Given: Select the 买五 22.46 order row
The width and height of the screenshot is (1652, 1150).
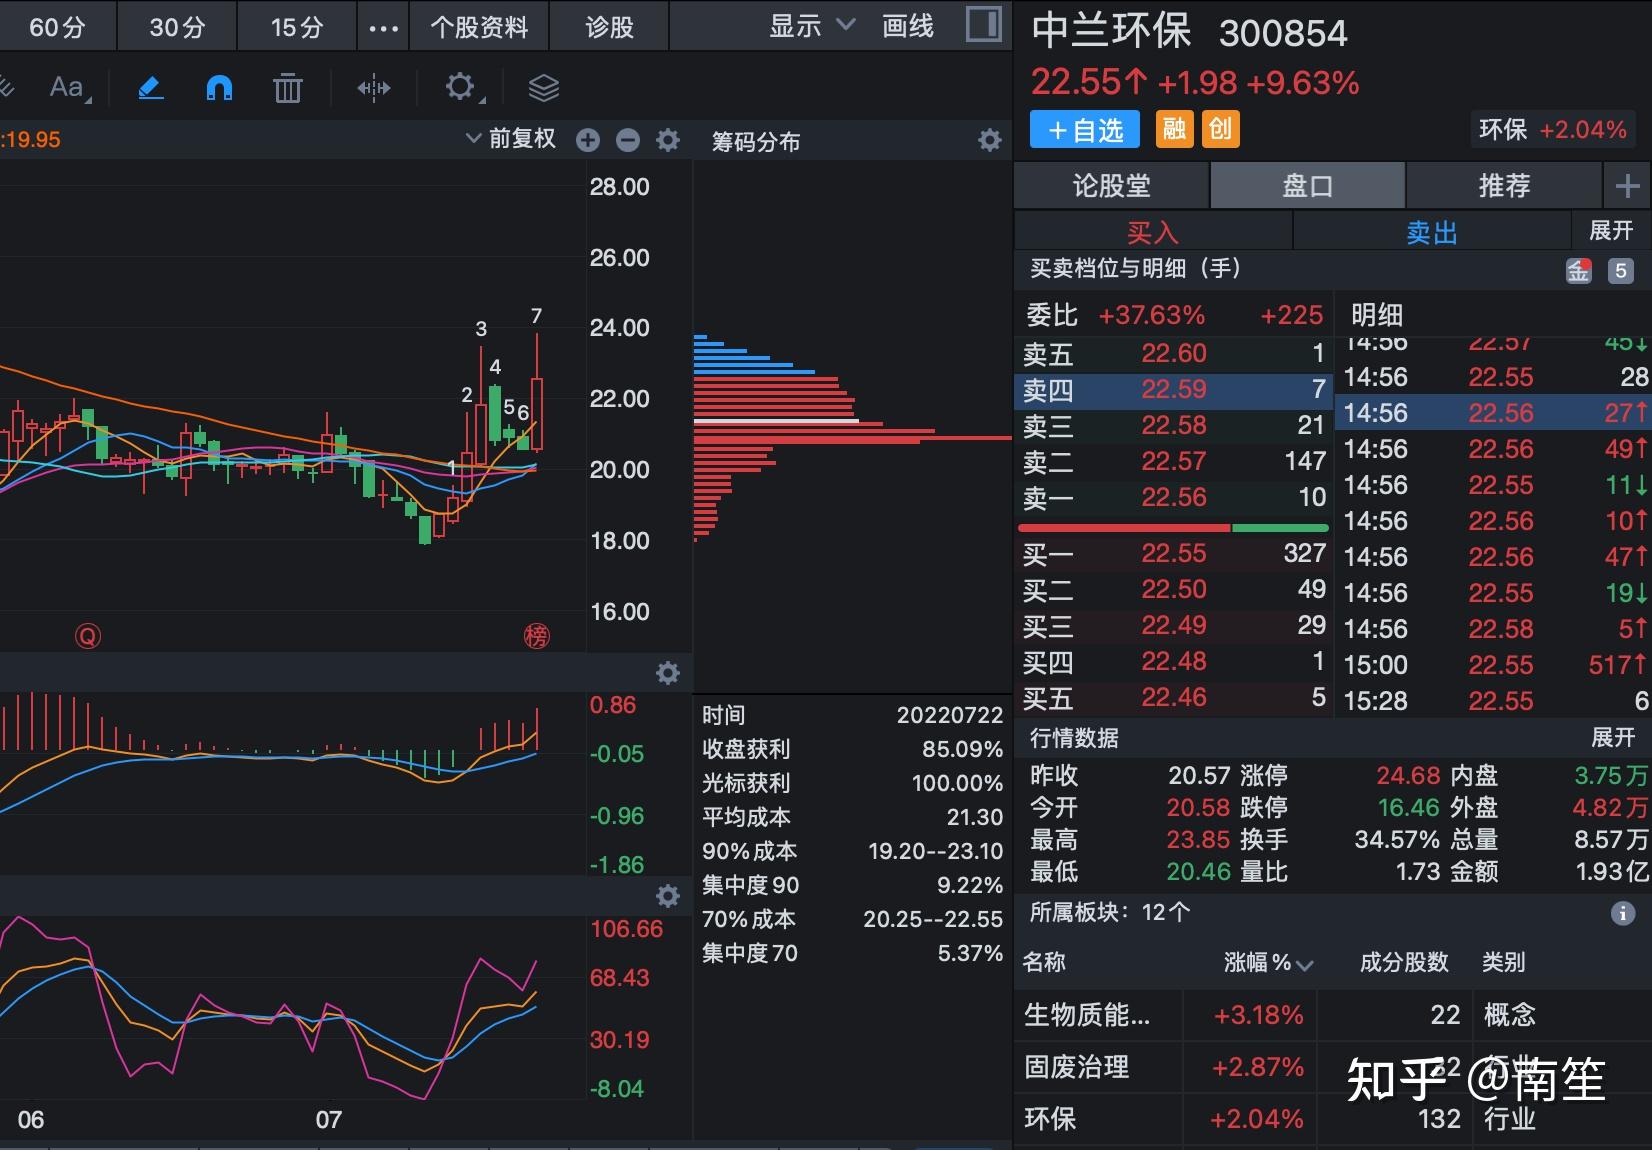Looking at the screenshot, I should coord(1173,697).
